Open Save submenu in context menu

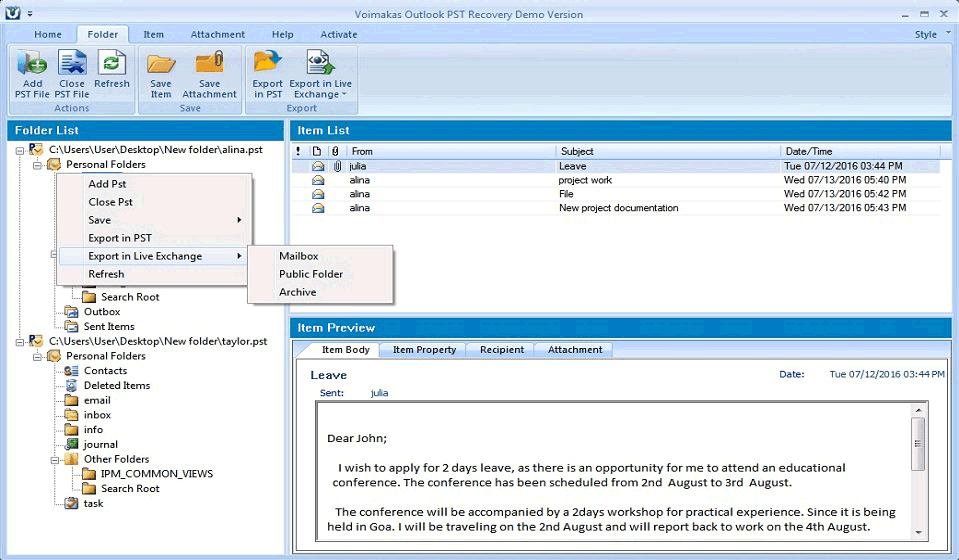tap(154, 220)
